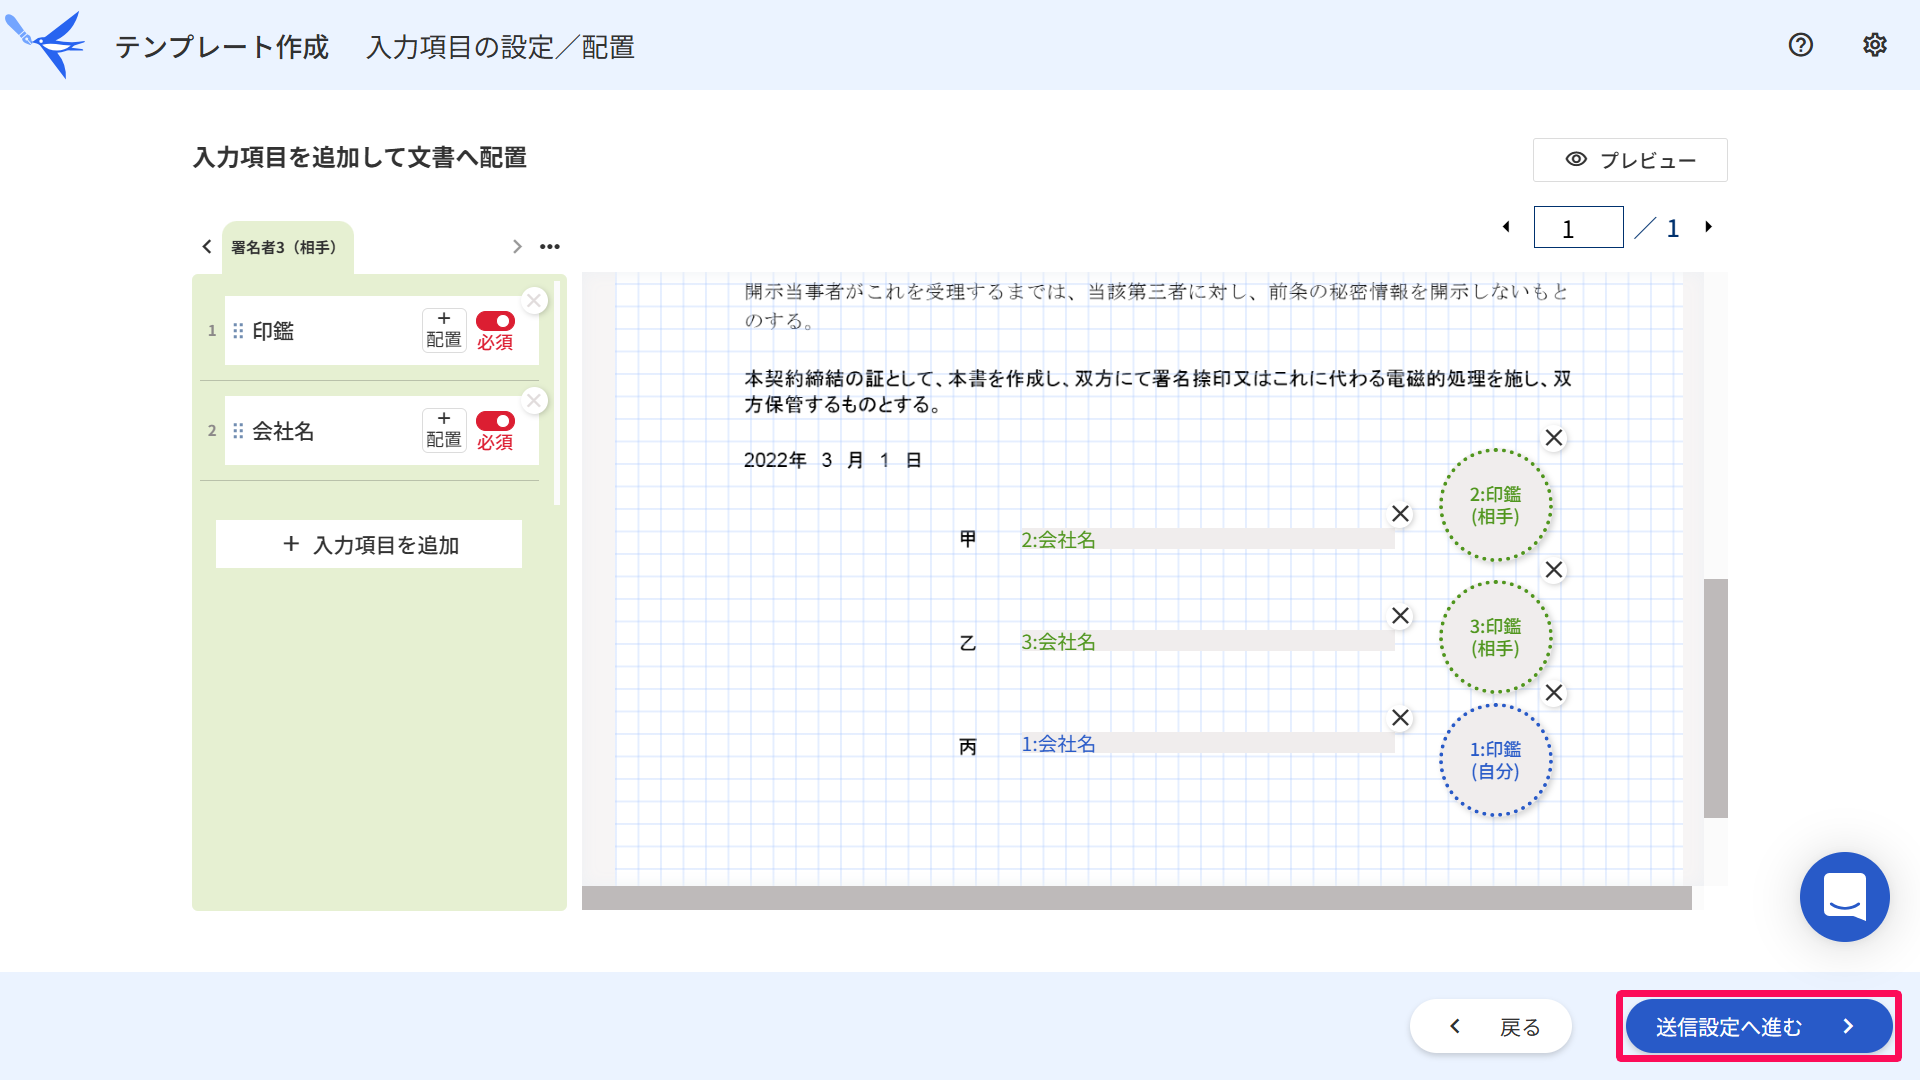
Task: Click 配置 button for 印鑑
Action: point(444,330)
